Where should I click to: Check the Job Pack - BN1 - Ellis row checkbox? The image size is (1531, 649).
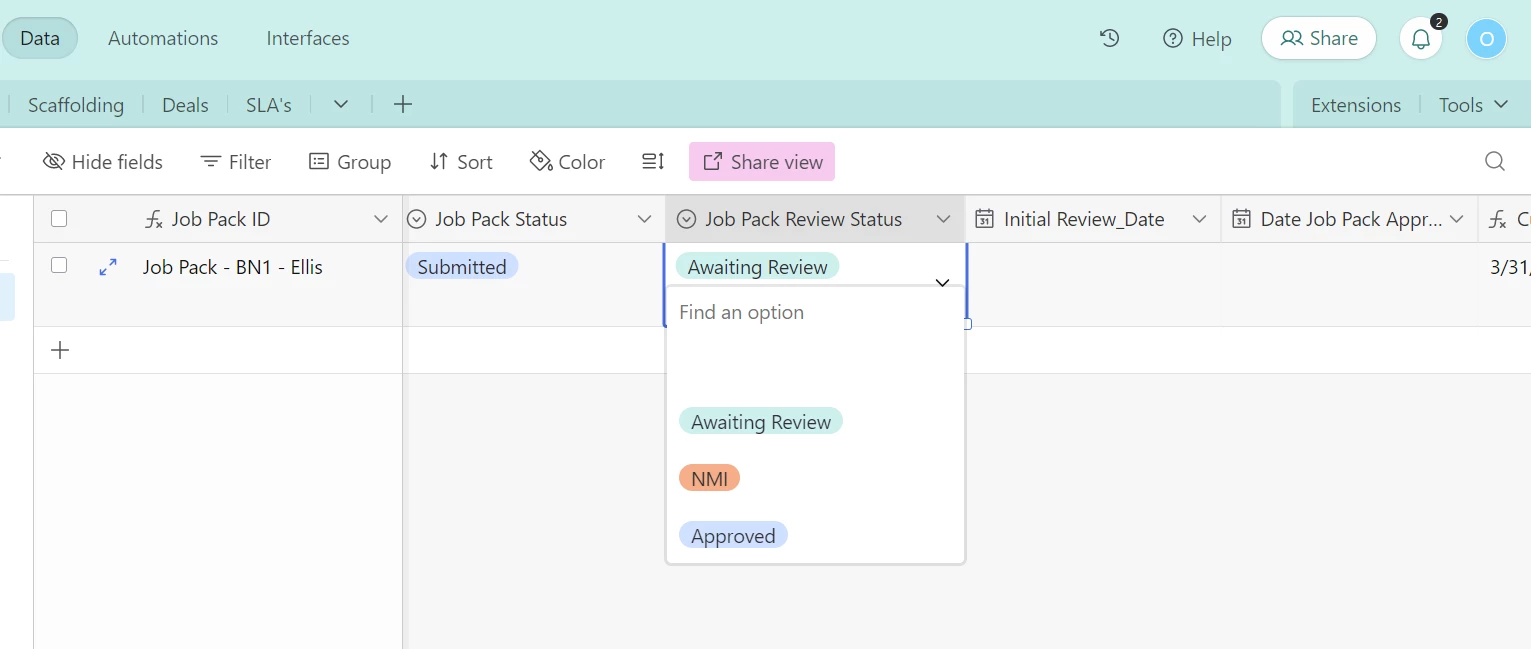59,266
